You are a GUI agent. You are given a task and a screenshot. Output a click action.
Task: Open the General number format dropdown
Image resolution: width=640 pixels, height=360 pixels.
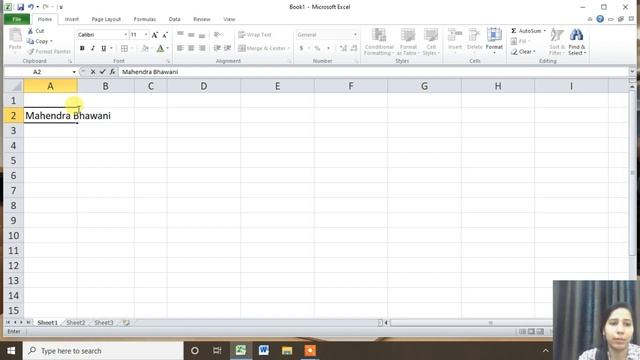tap(355, 35)
